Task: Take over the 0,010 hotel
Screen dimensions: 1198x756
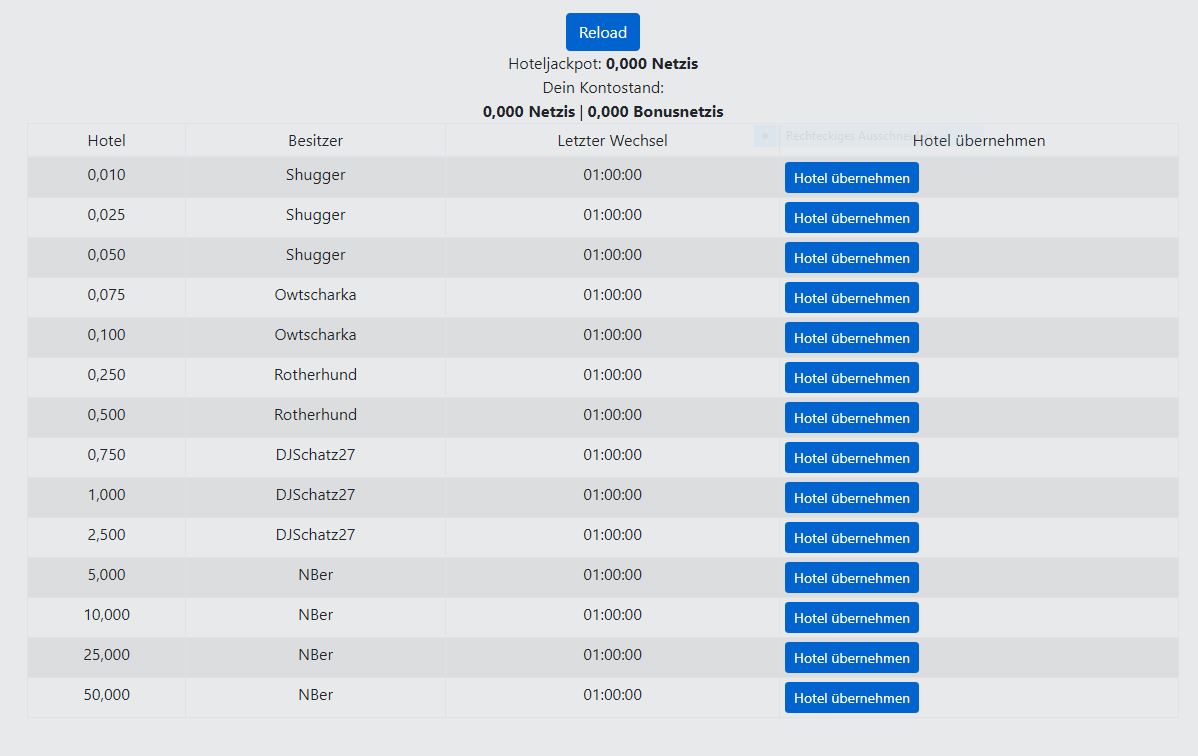Action: point(851,177)
